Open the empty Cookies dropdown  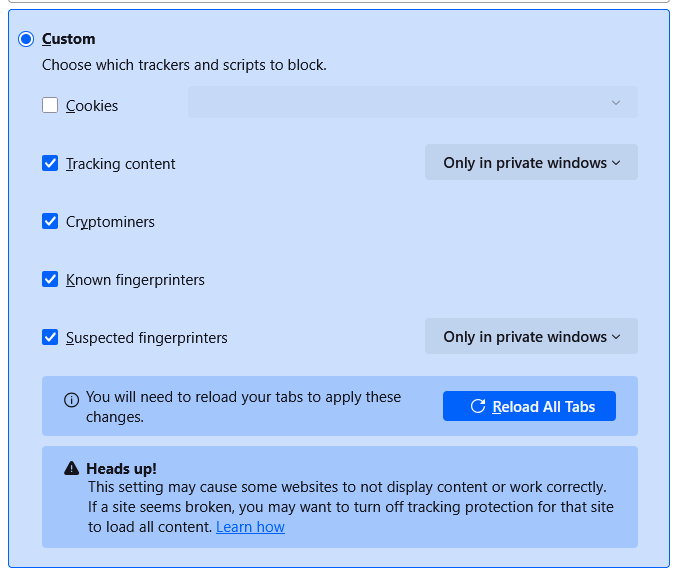(x=412, y=102)
